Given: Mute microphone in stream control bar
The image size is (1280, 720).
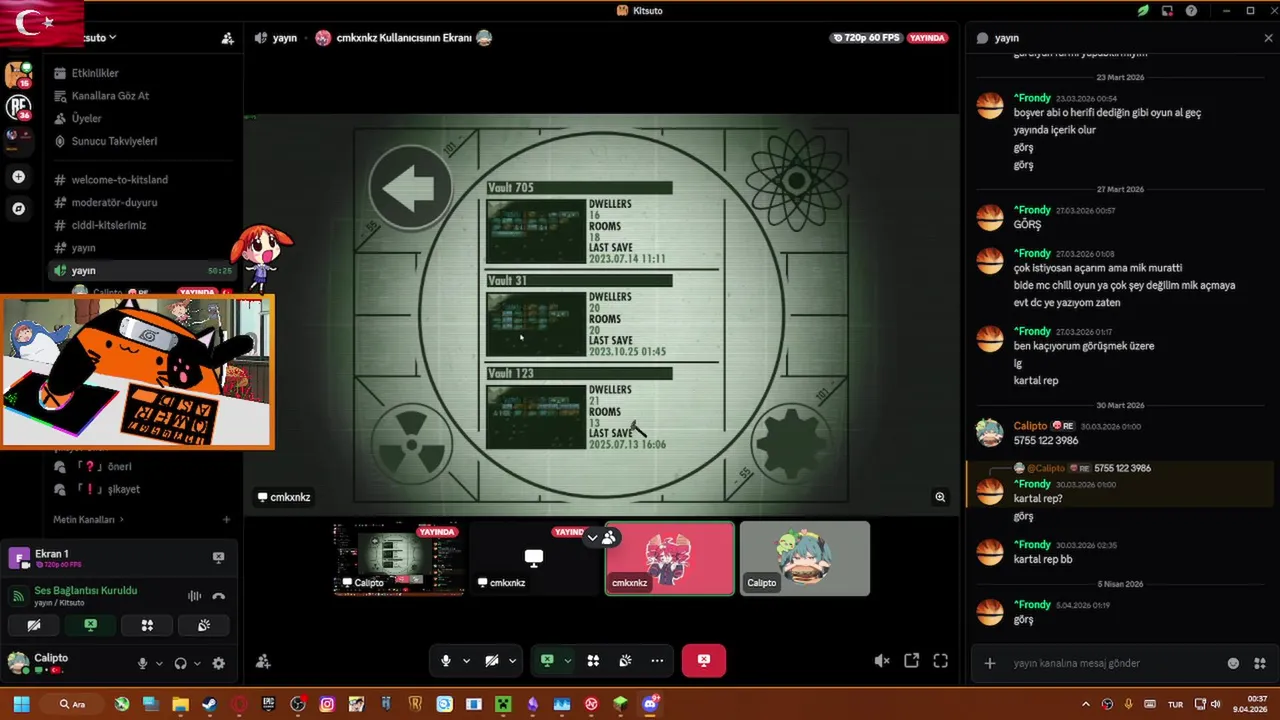Looking at the screenshot, I should coord(446,661).
